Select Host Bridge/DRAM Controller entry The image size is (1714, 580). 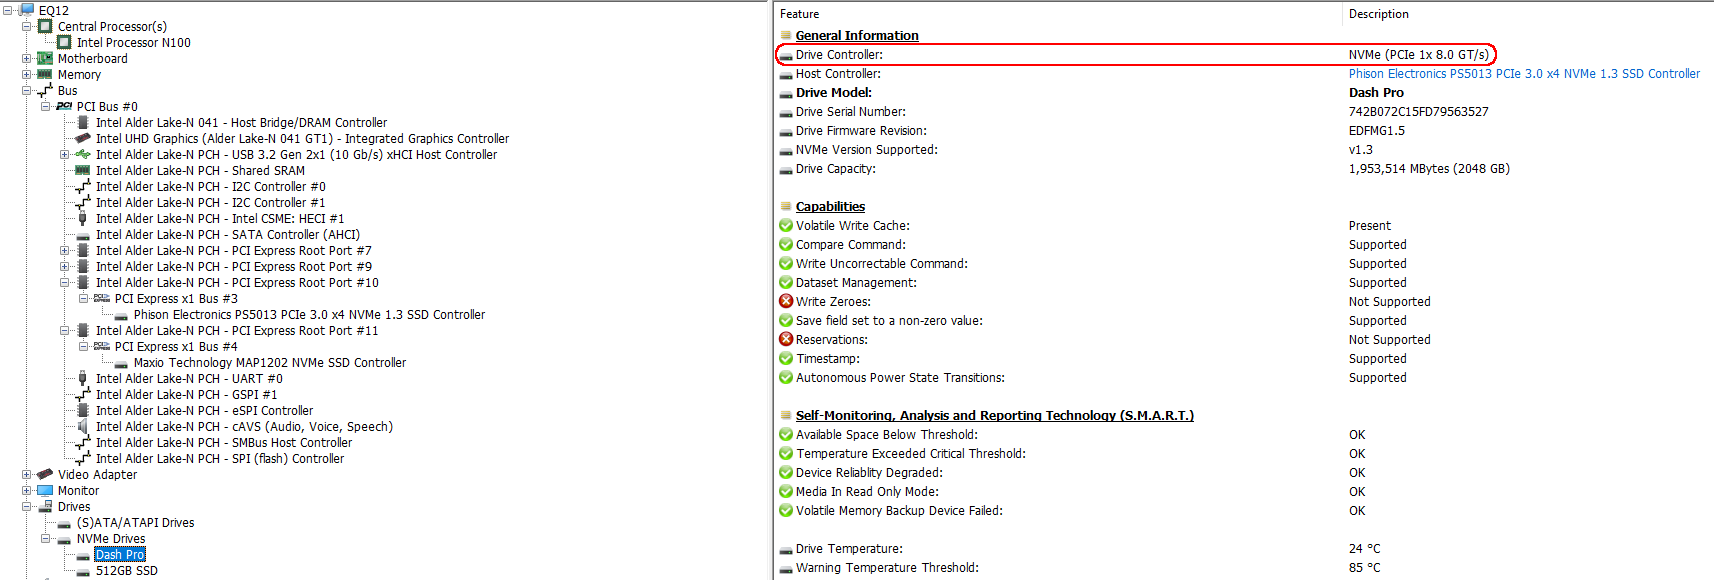(241, 122)
